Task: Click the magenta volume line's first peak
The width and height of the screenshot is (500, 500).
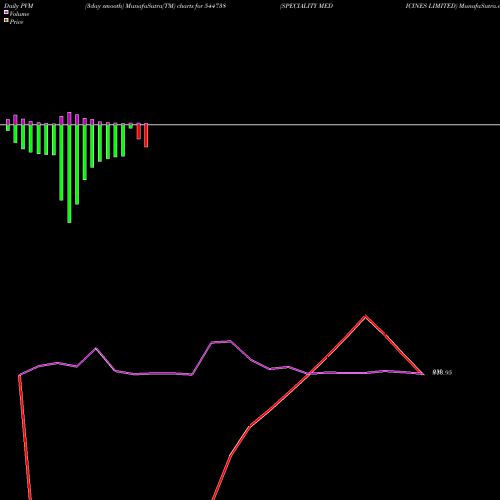Action: pyautogui.click(x=96, y=348)
